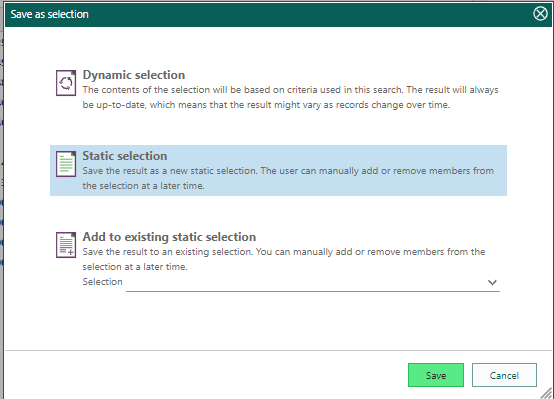Close the Save as selection dialog

tap(540, 14)
